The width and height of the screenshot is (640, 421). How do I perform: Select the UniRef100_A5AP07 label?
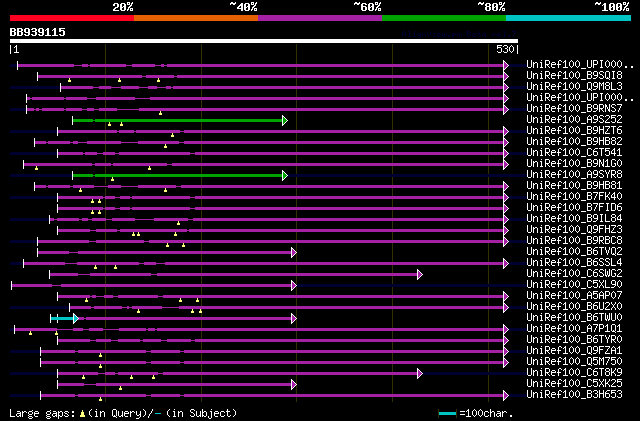(x=574, y=296)
